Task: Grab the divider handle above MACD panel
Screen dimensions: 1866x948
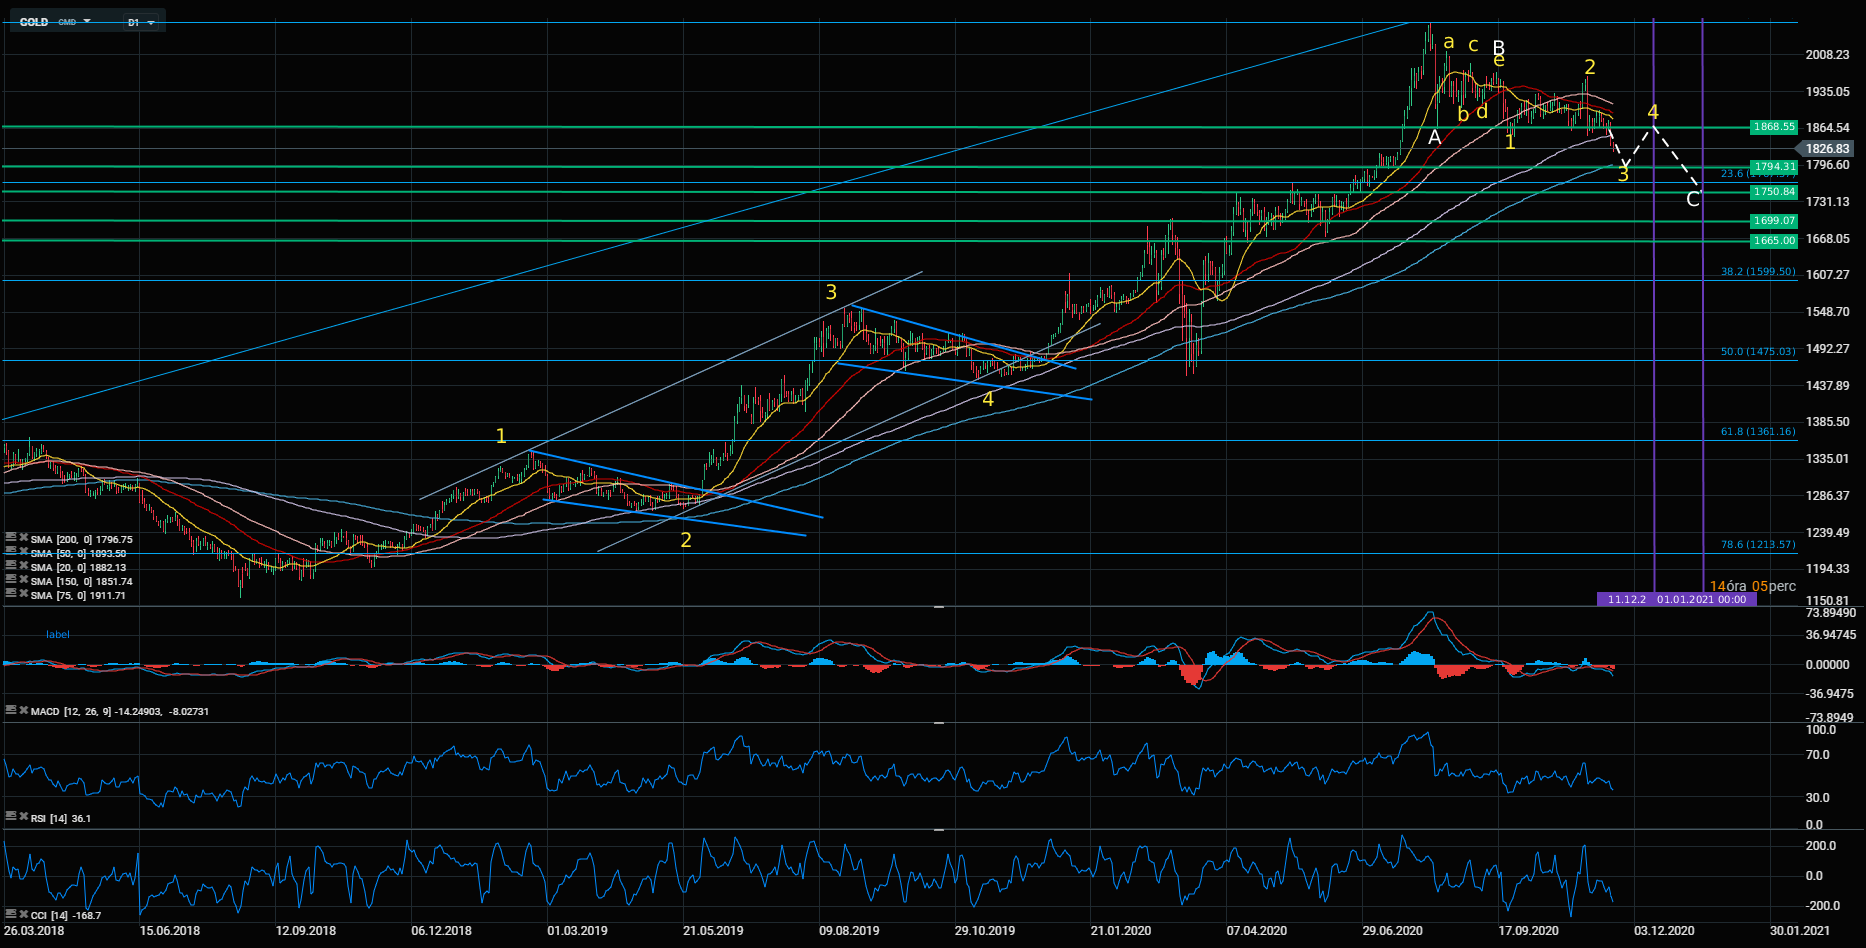Action: [939, 607]
